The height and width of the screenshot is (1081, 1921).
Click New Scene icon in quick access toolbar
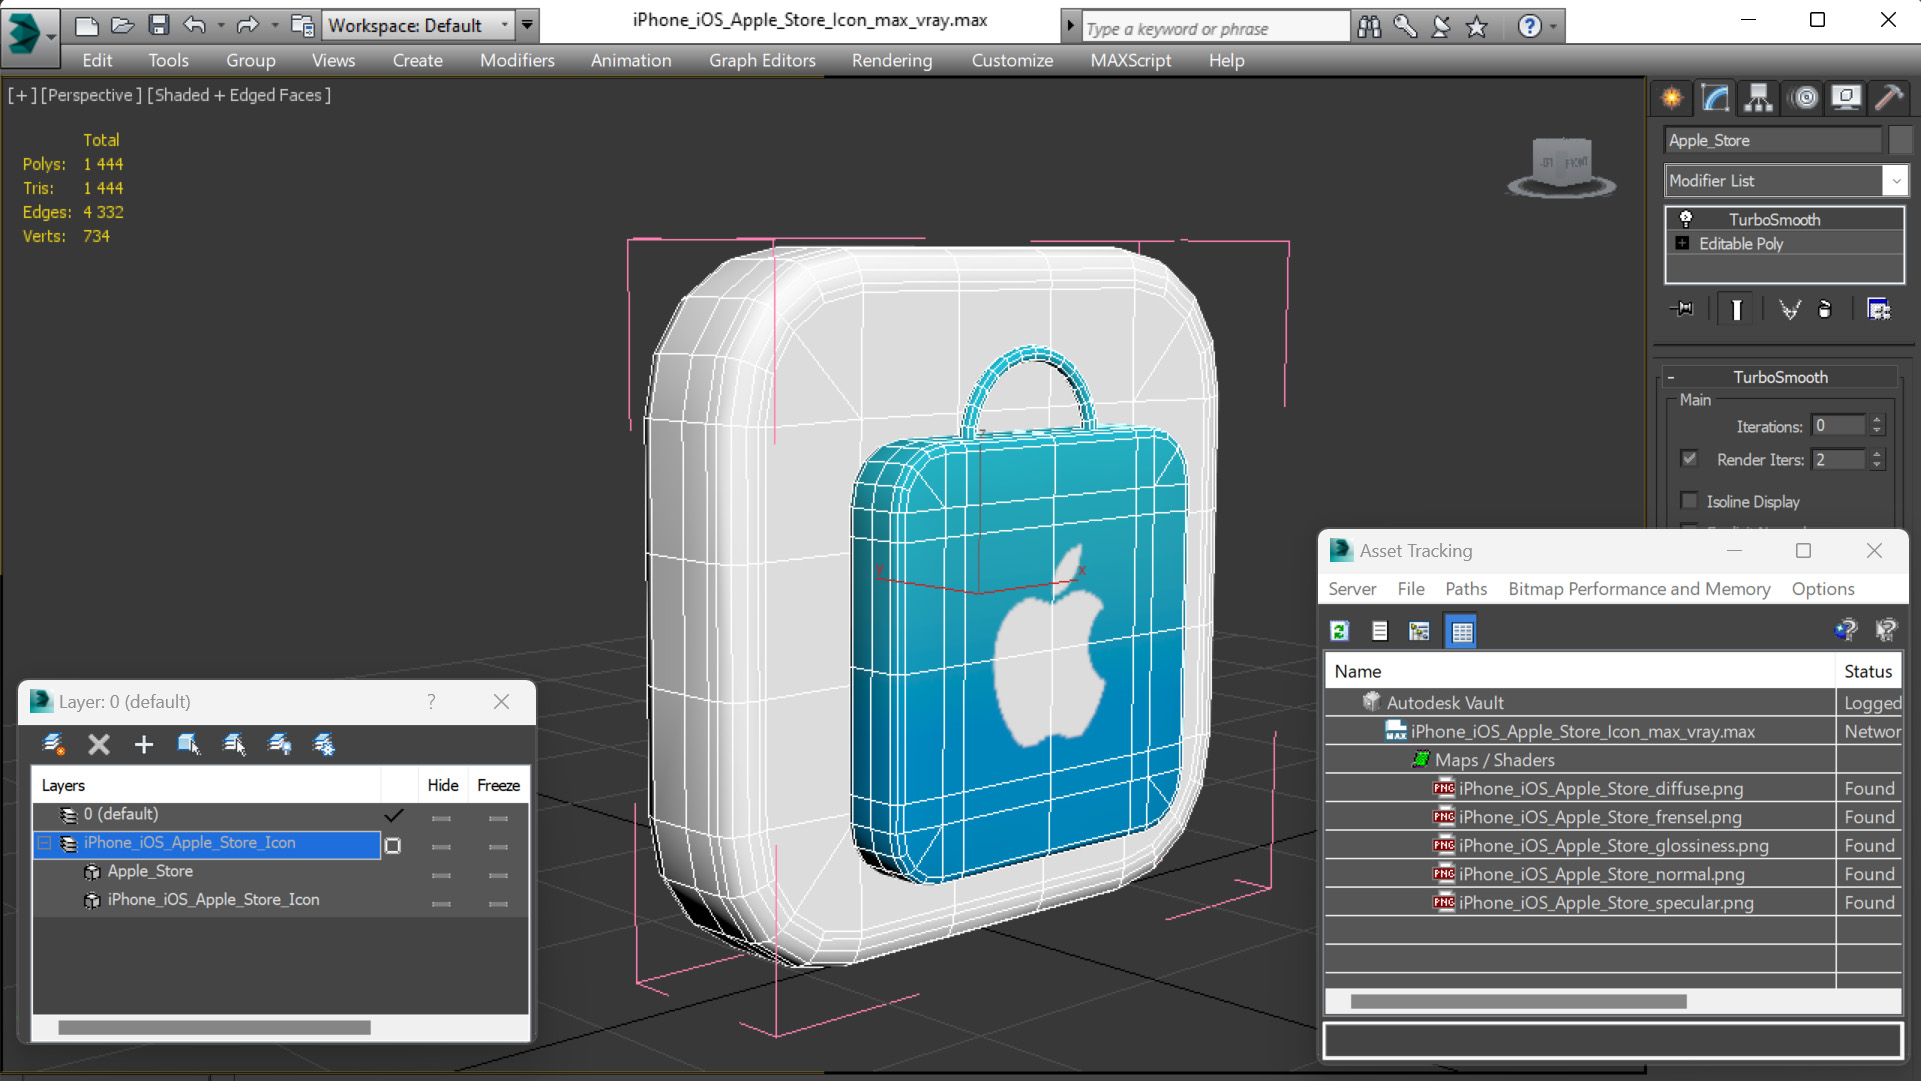tap(87, 25)
